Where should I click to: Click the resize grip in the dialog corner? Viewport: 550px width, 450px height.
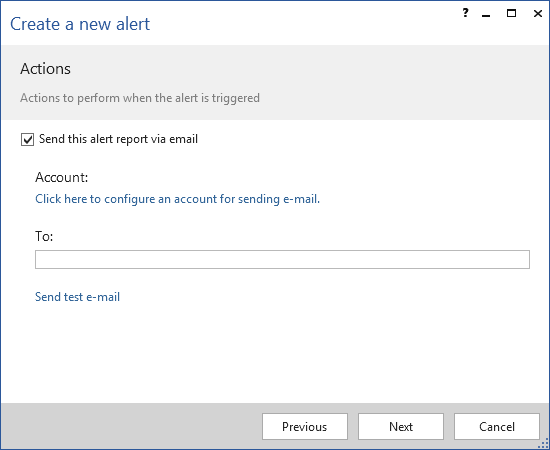coord(545,445)
